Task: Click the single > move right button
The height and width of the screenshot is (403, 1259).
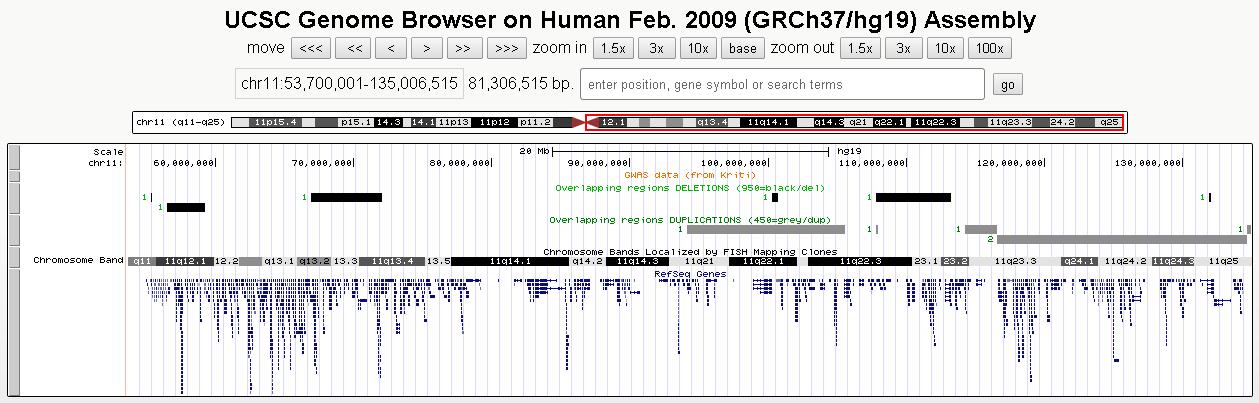Action: point(427,48)
